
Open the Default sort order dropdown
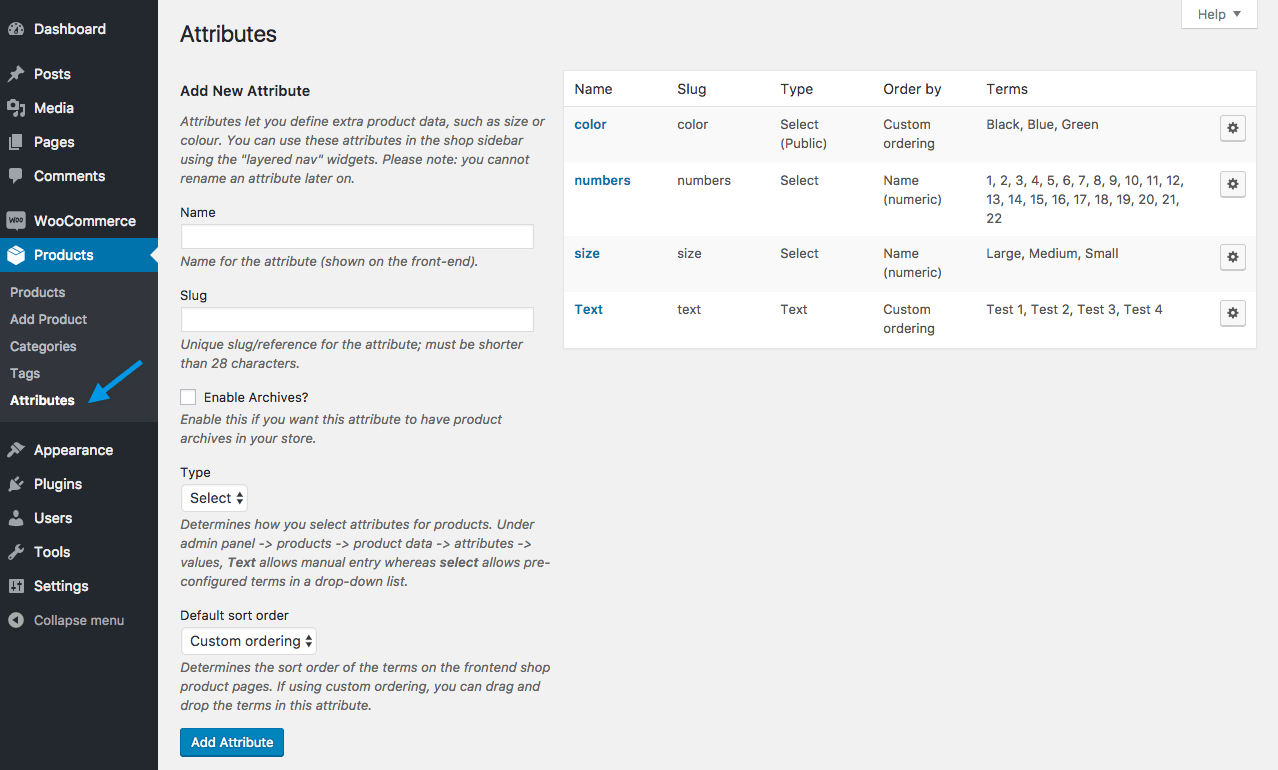tap(249, 641)
